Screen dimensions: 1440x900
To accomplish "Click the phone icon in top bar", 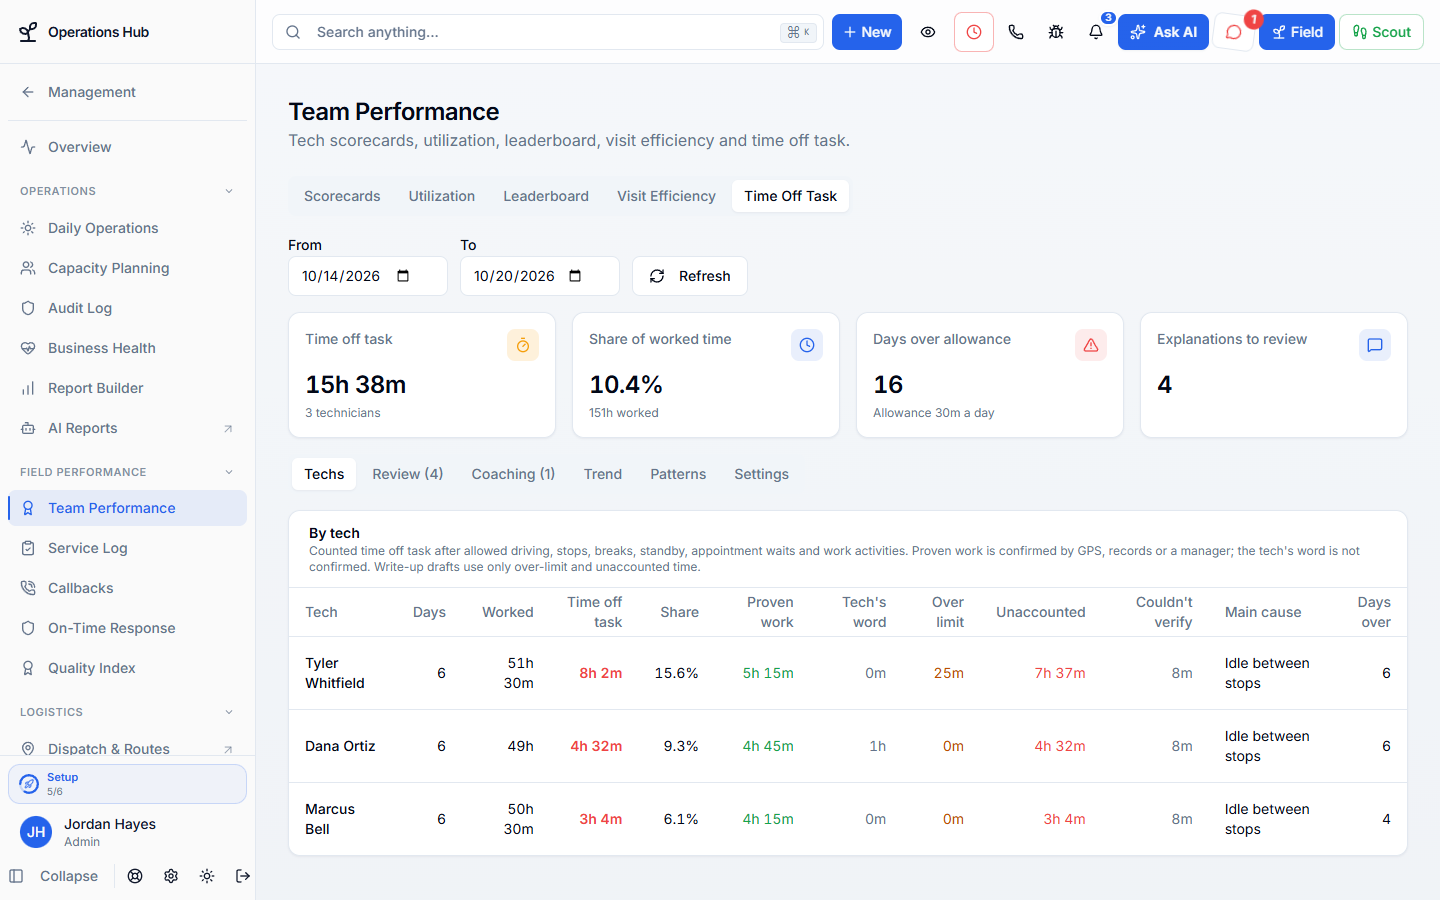I will click(x=1016, y=32).
